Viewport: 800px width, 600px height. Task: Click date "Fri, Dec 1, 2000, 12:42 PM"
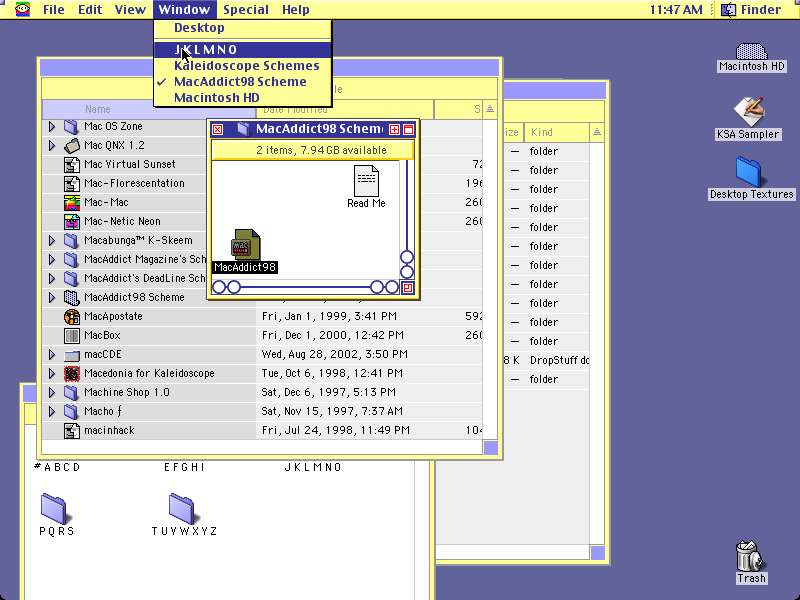(333, 335)
